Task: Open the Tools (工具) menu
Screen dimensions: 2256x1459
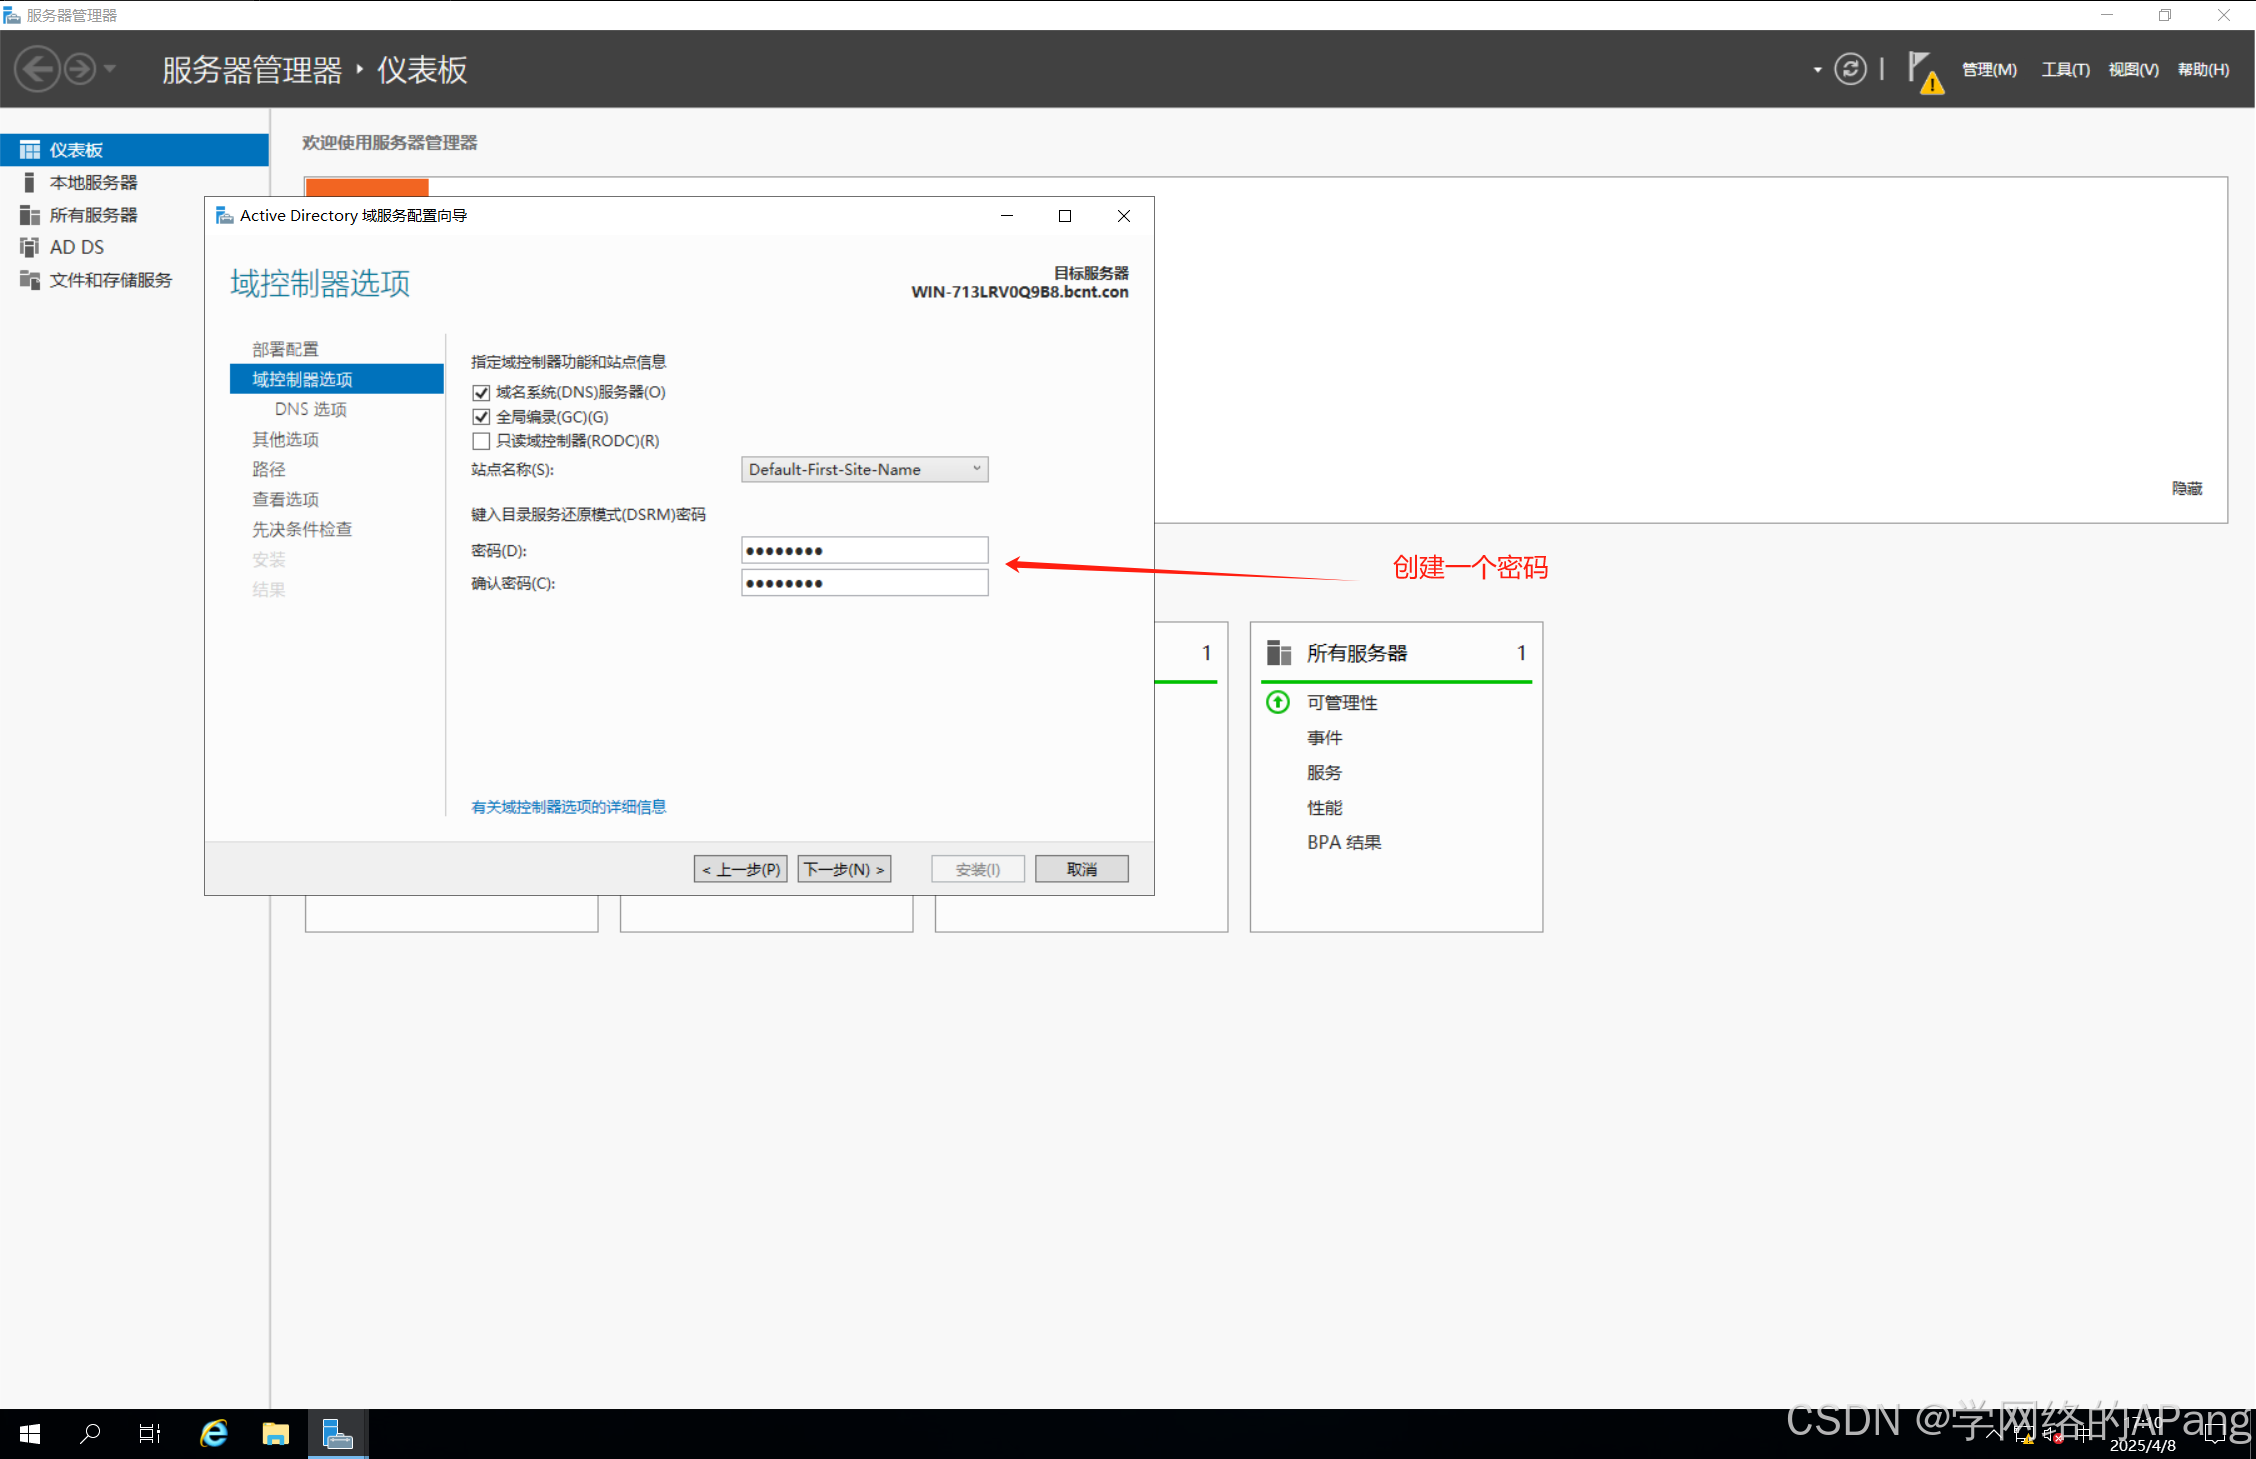Action: coord(2065,69)
